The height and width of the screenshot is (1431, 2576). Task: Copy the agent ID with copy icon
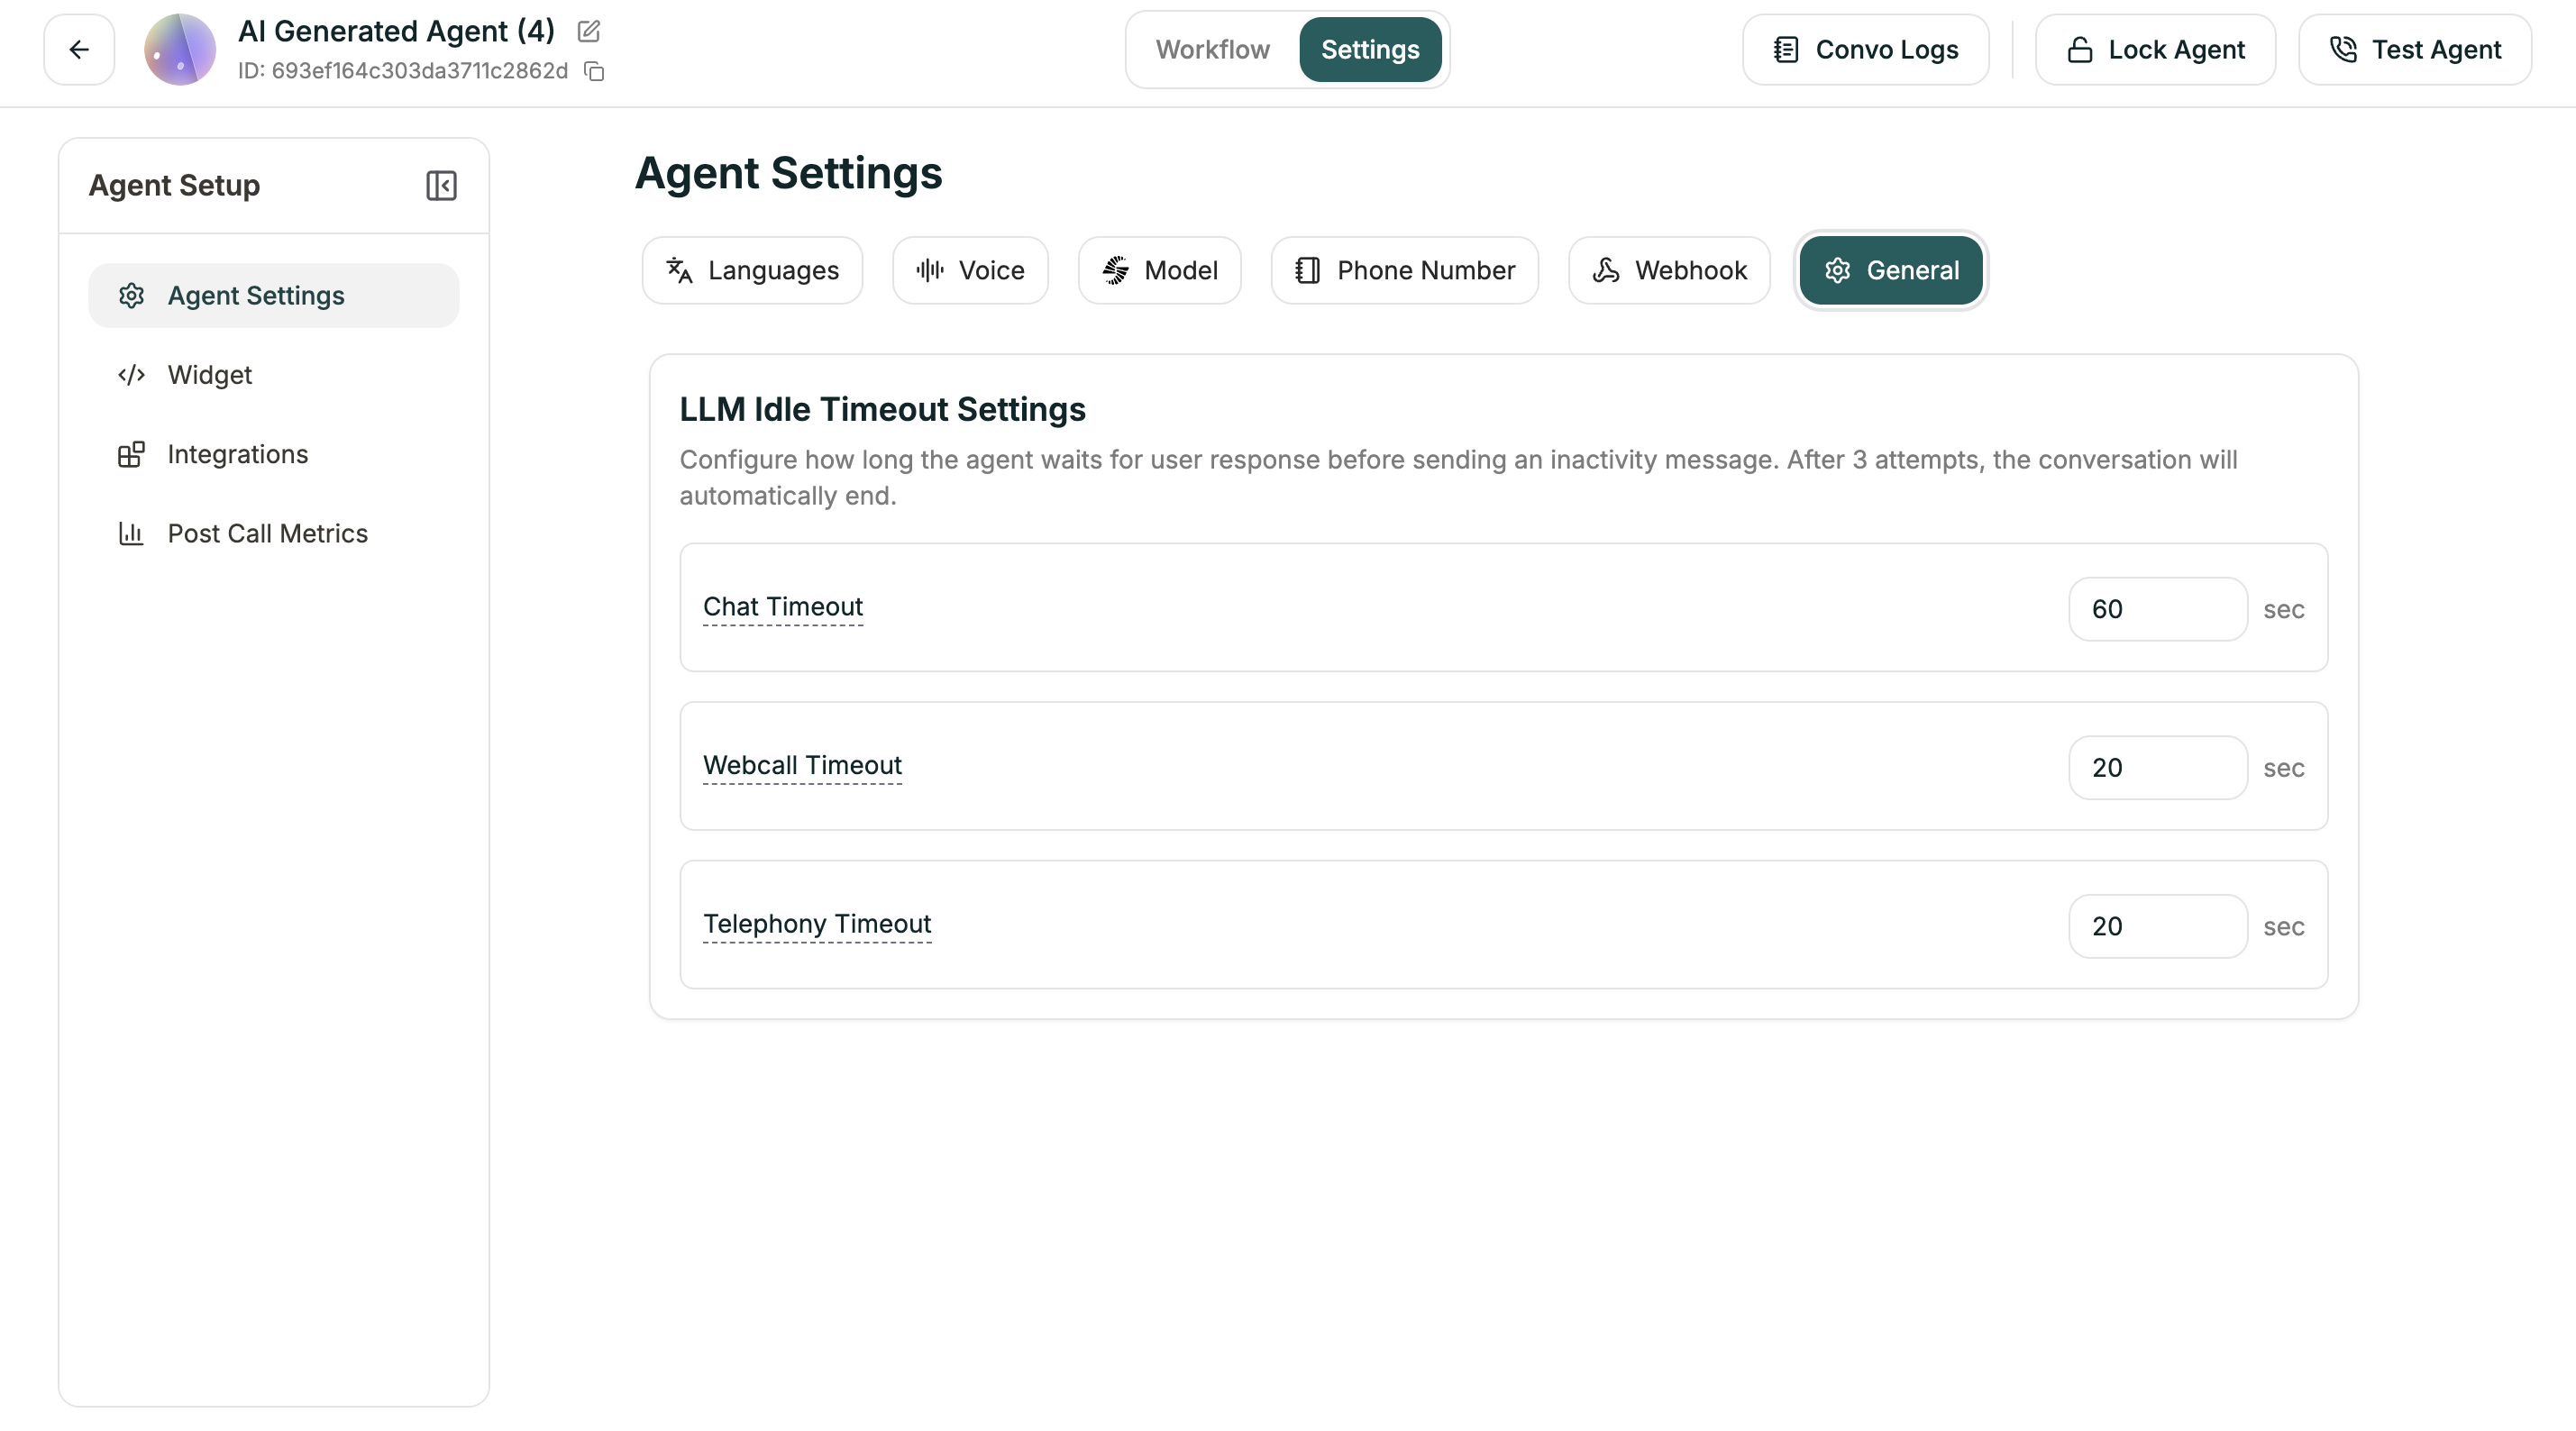click(x=594, y=71)
